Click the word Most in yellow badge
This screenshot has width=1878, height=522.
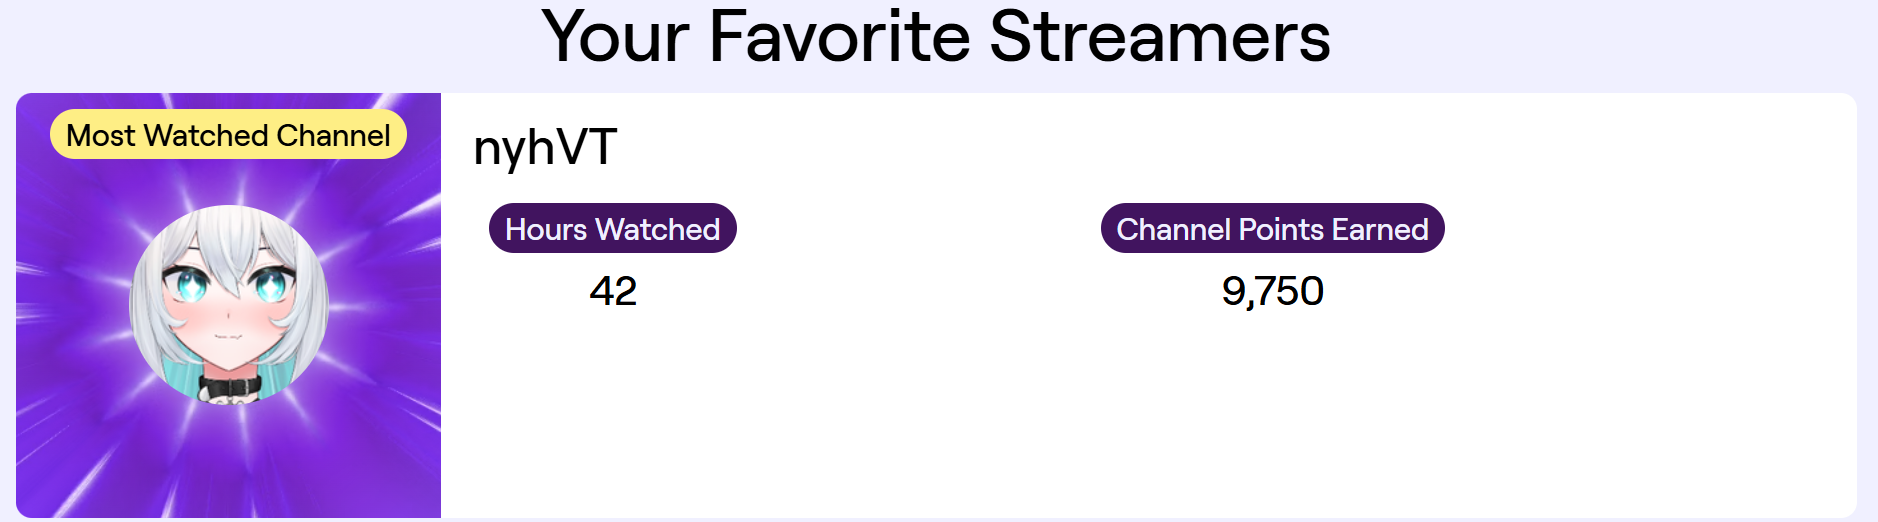click(101, 135)
